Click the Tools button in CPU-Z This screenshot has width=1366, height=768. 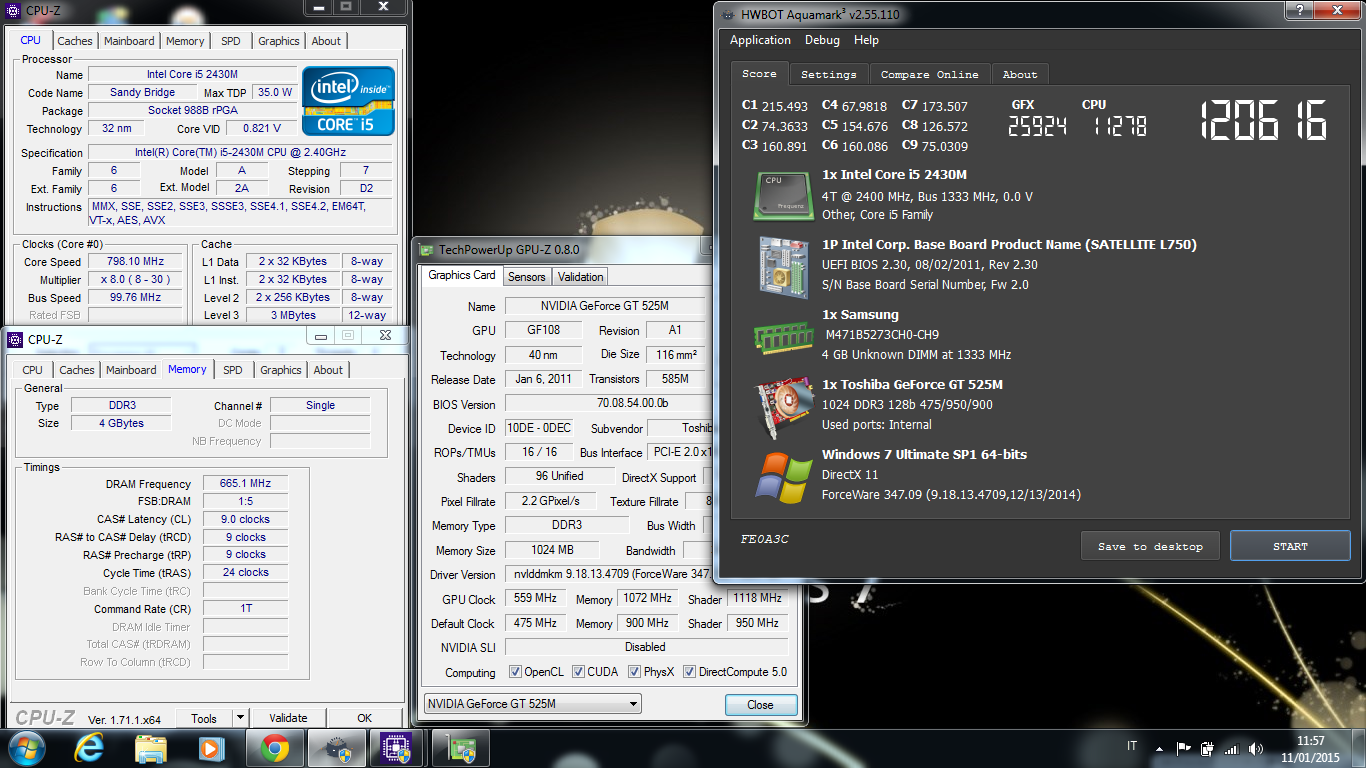click(204, 718)
